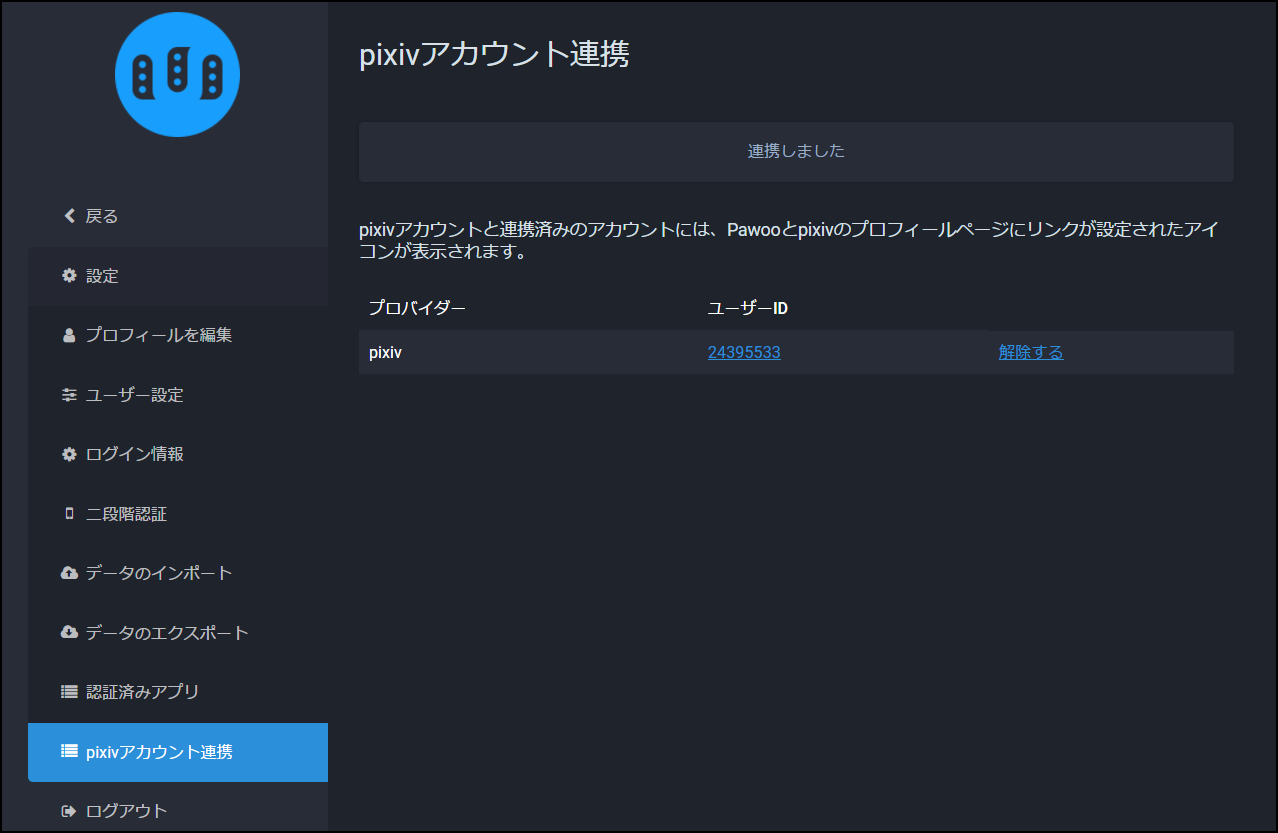This screenshot has height=833, width=1278.
Task: Click the cloud download icon for データのエクスポート
Action: pyautogui.click(x=69, y=633)
